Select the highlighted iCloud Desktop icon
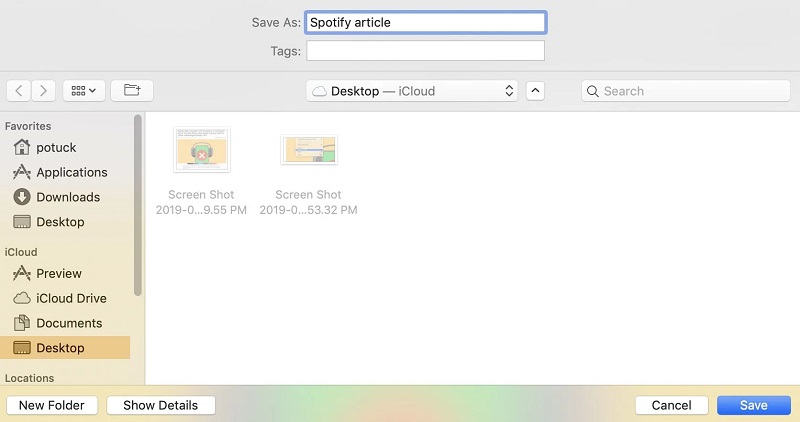The width and height of the screenshot is (800, 422). point(21,348)
